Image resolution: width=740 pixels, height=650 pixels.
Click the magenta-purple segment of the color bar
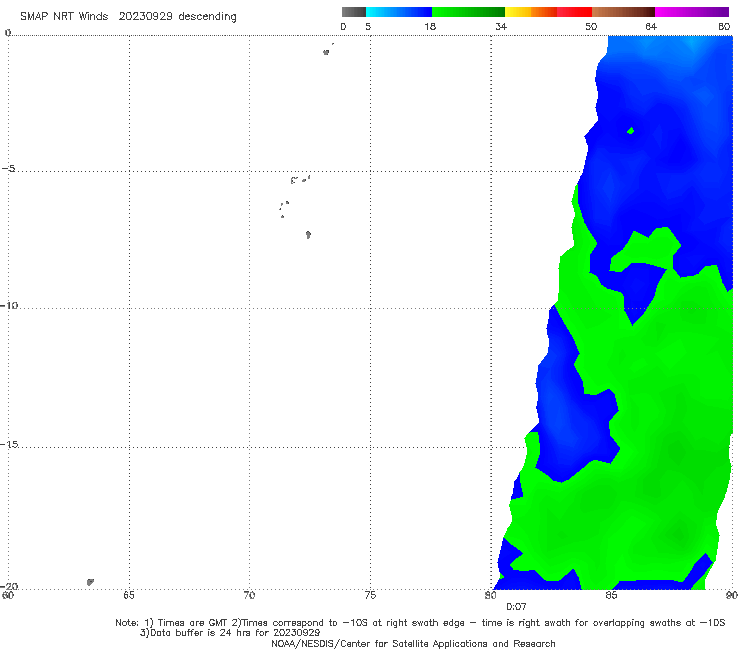pos(692,12)
